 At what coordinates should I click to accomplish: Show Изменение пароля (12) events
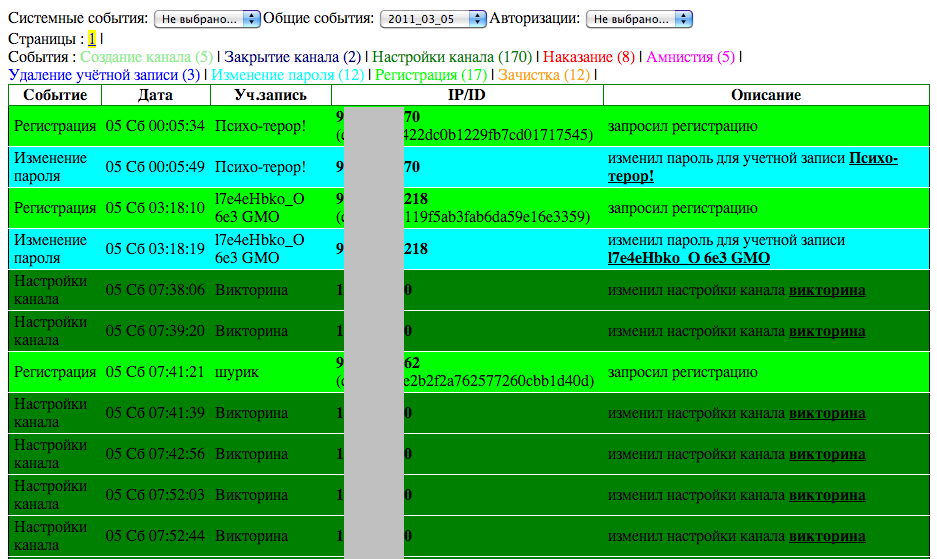288,75
